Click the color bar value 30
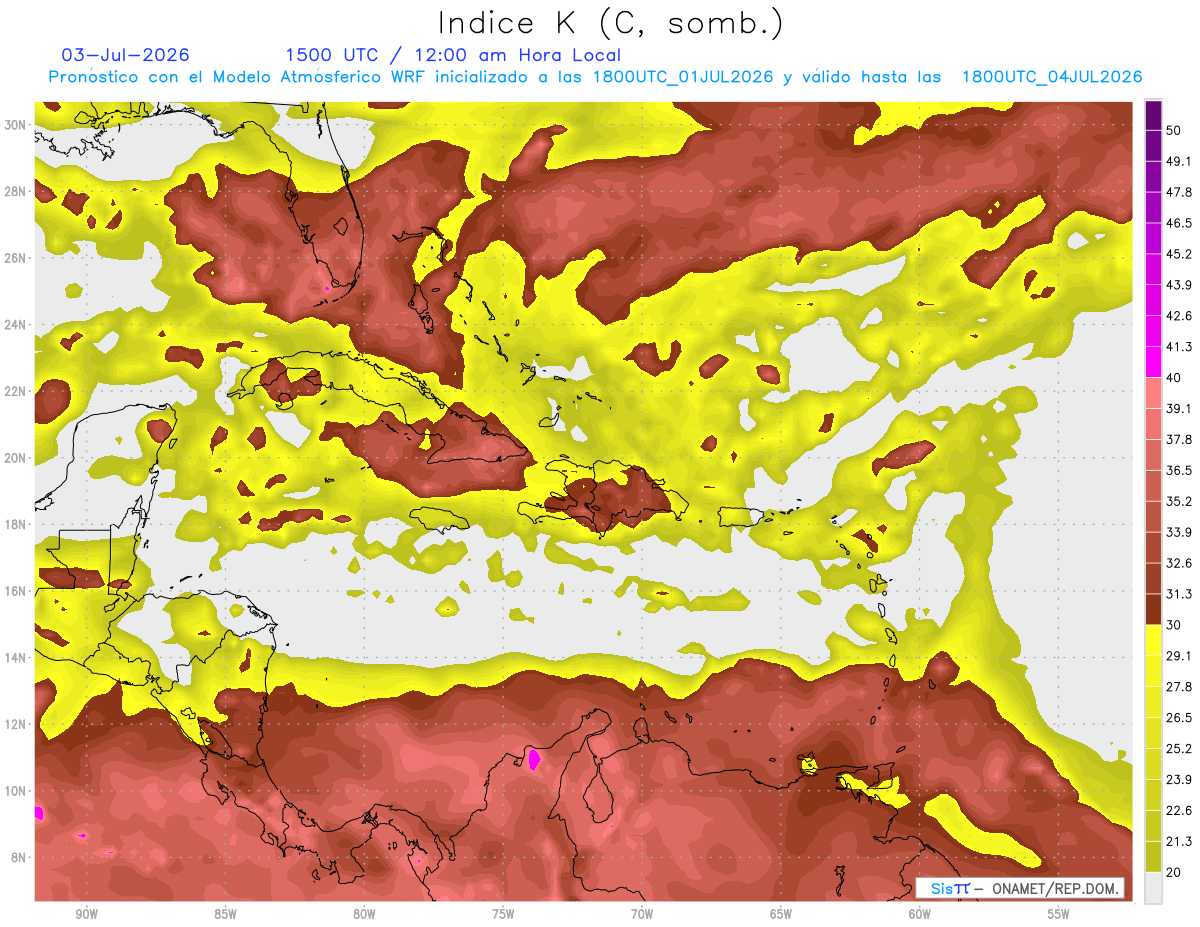 (1174, 625)
